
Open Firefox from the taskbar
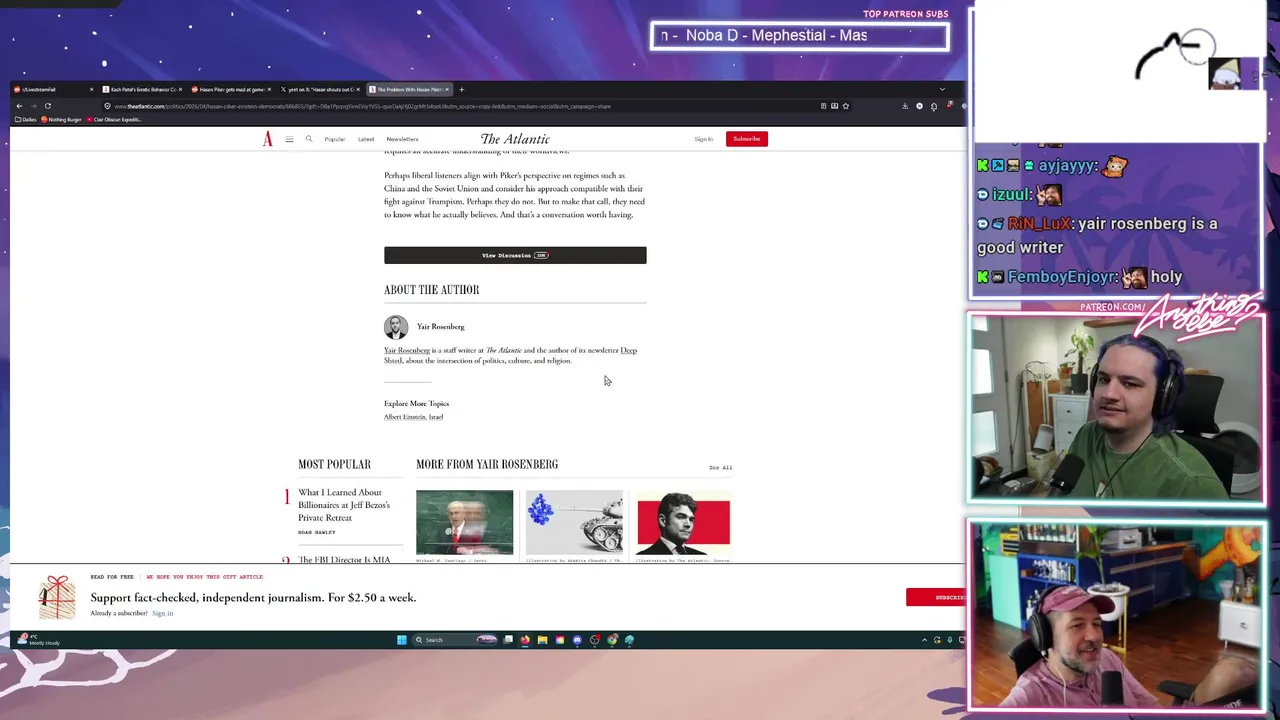click(x=525, y=640)
